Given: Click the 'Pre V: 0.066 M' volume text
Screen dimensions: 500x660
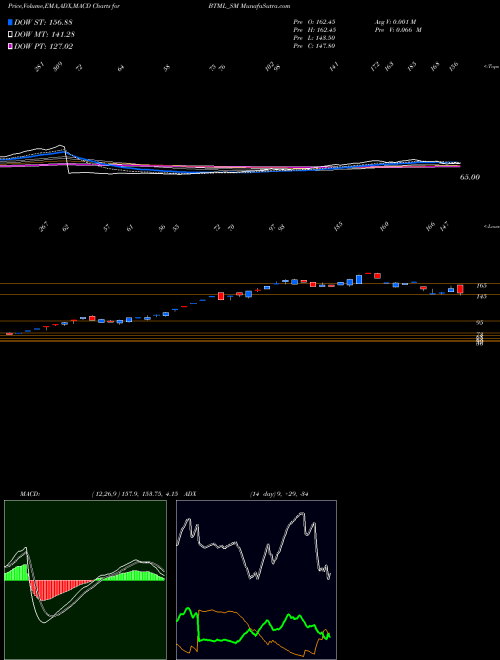Looking at the screenshot, I should tap(400, 30).
